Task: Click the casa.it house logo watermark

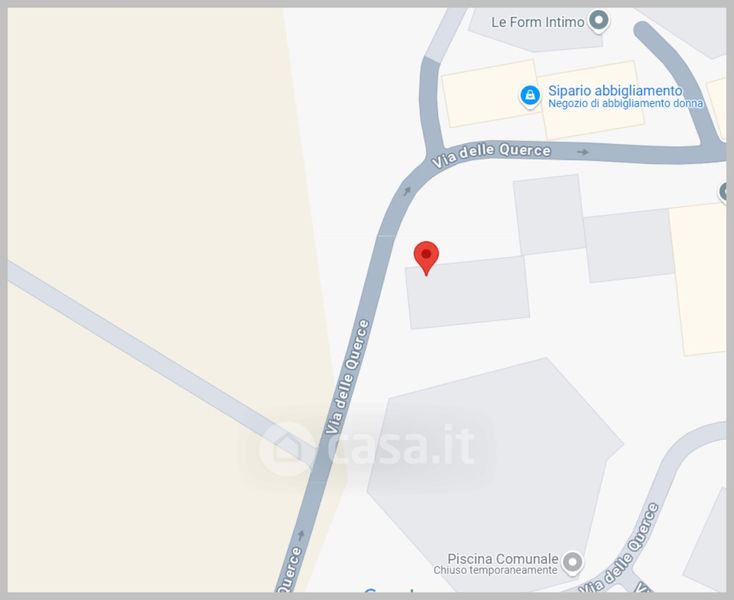Action: pyautogui.click(x=286, y=448)
